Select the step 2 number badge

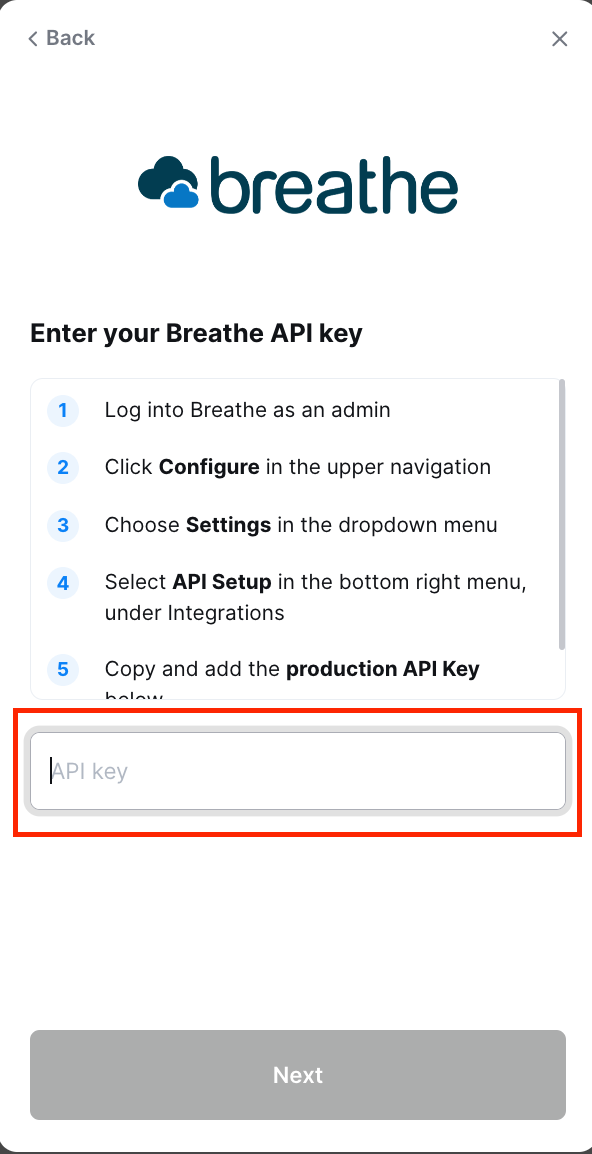[x=63, y=467]
